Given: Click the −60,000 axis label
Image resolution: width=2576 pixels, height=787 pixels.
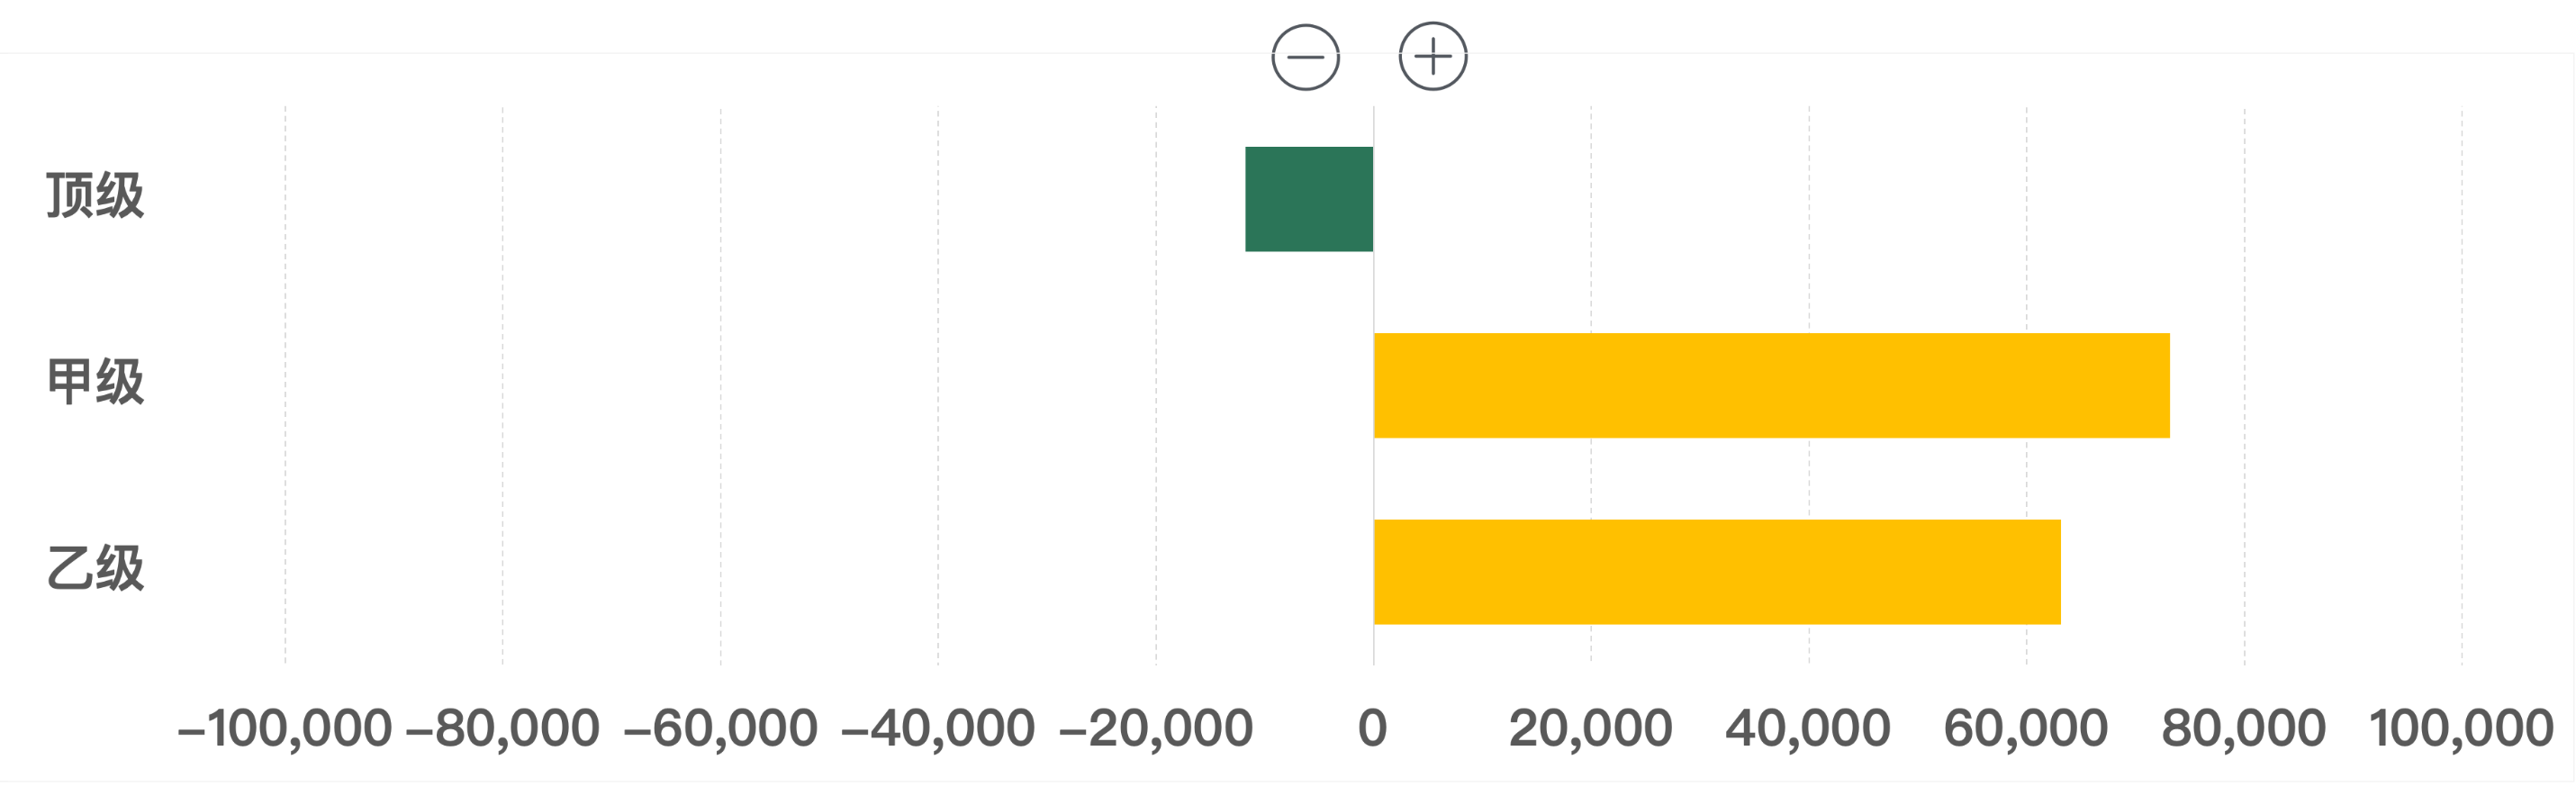Looking at the screenshot, I should click(x=720, y=728).
